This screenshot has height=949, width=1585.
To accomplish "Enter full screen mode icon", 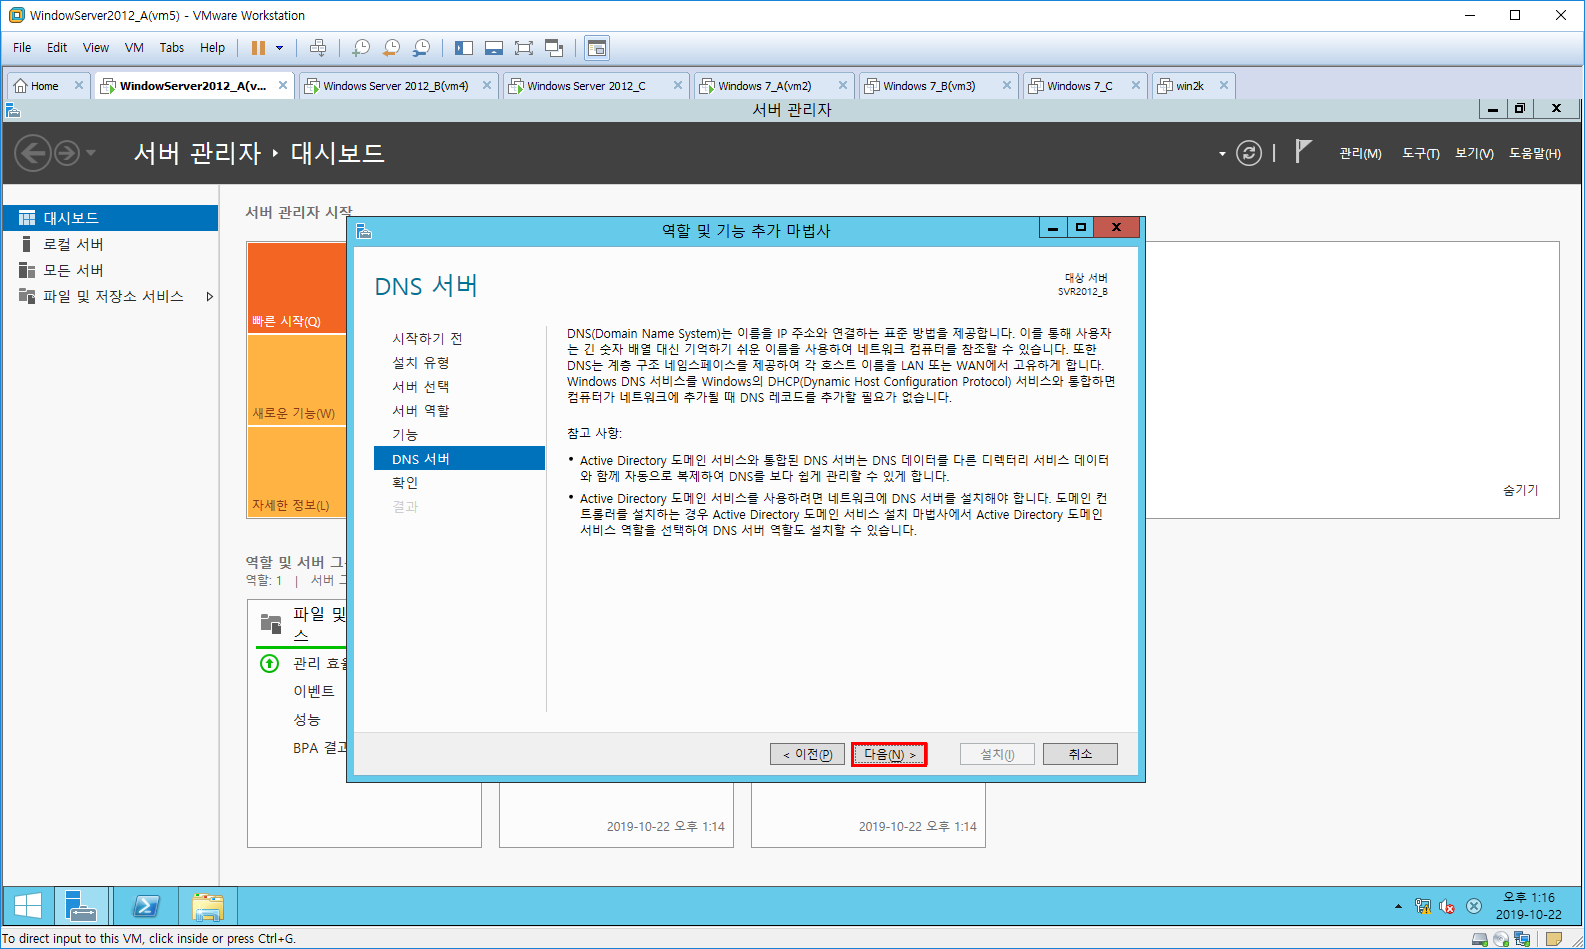I will coord(524,48).
